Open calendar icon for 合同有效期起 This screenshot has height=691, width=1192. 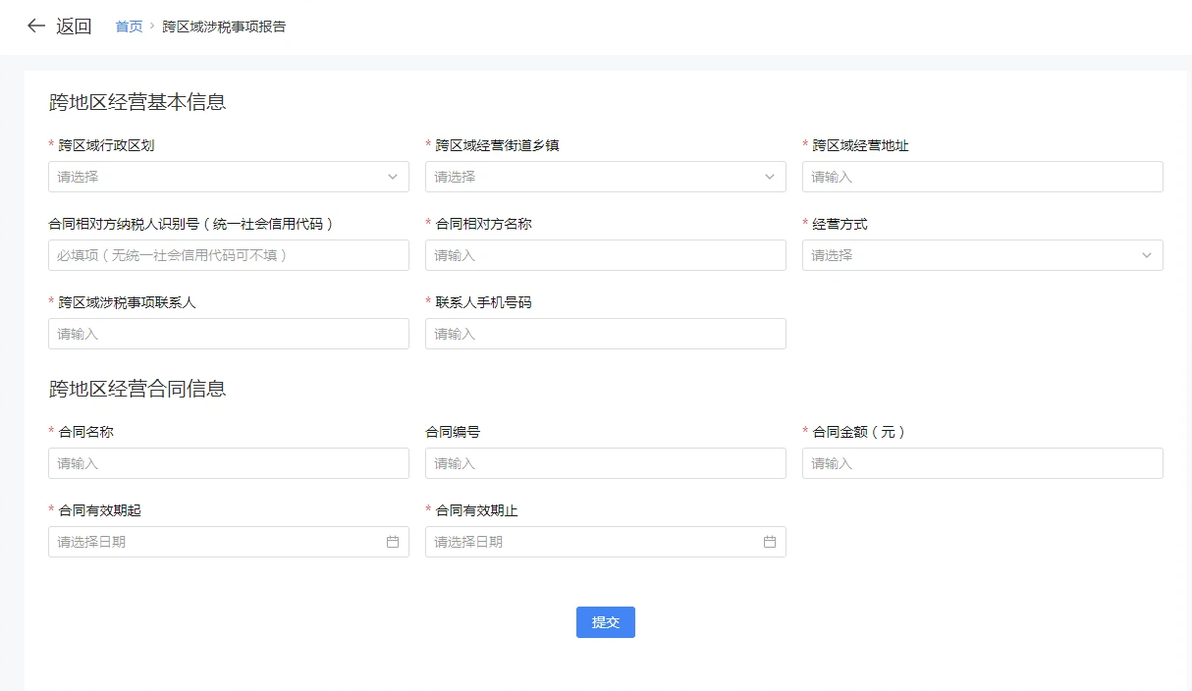tap(393, 542)
